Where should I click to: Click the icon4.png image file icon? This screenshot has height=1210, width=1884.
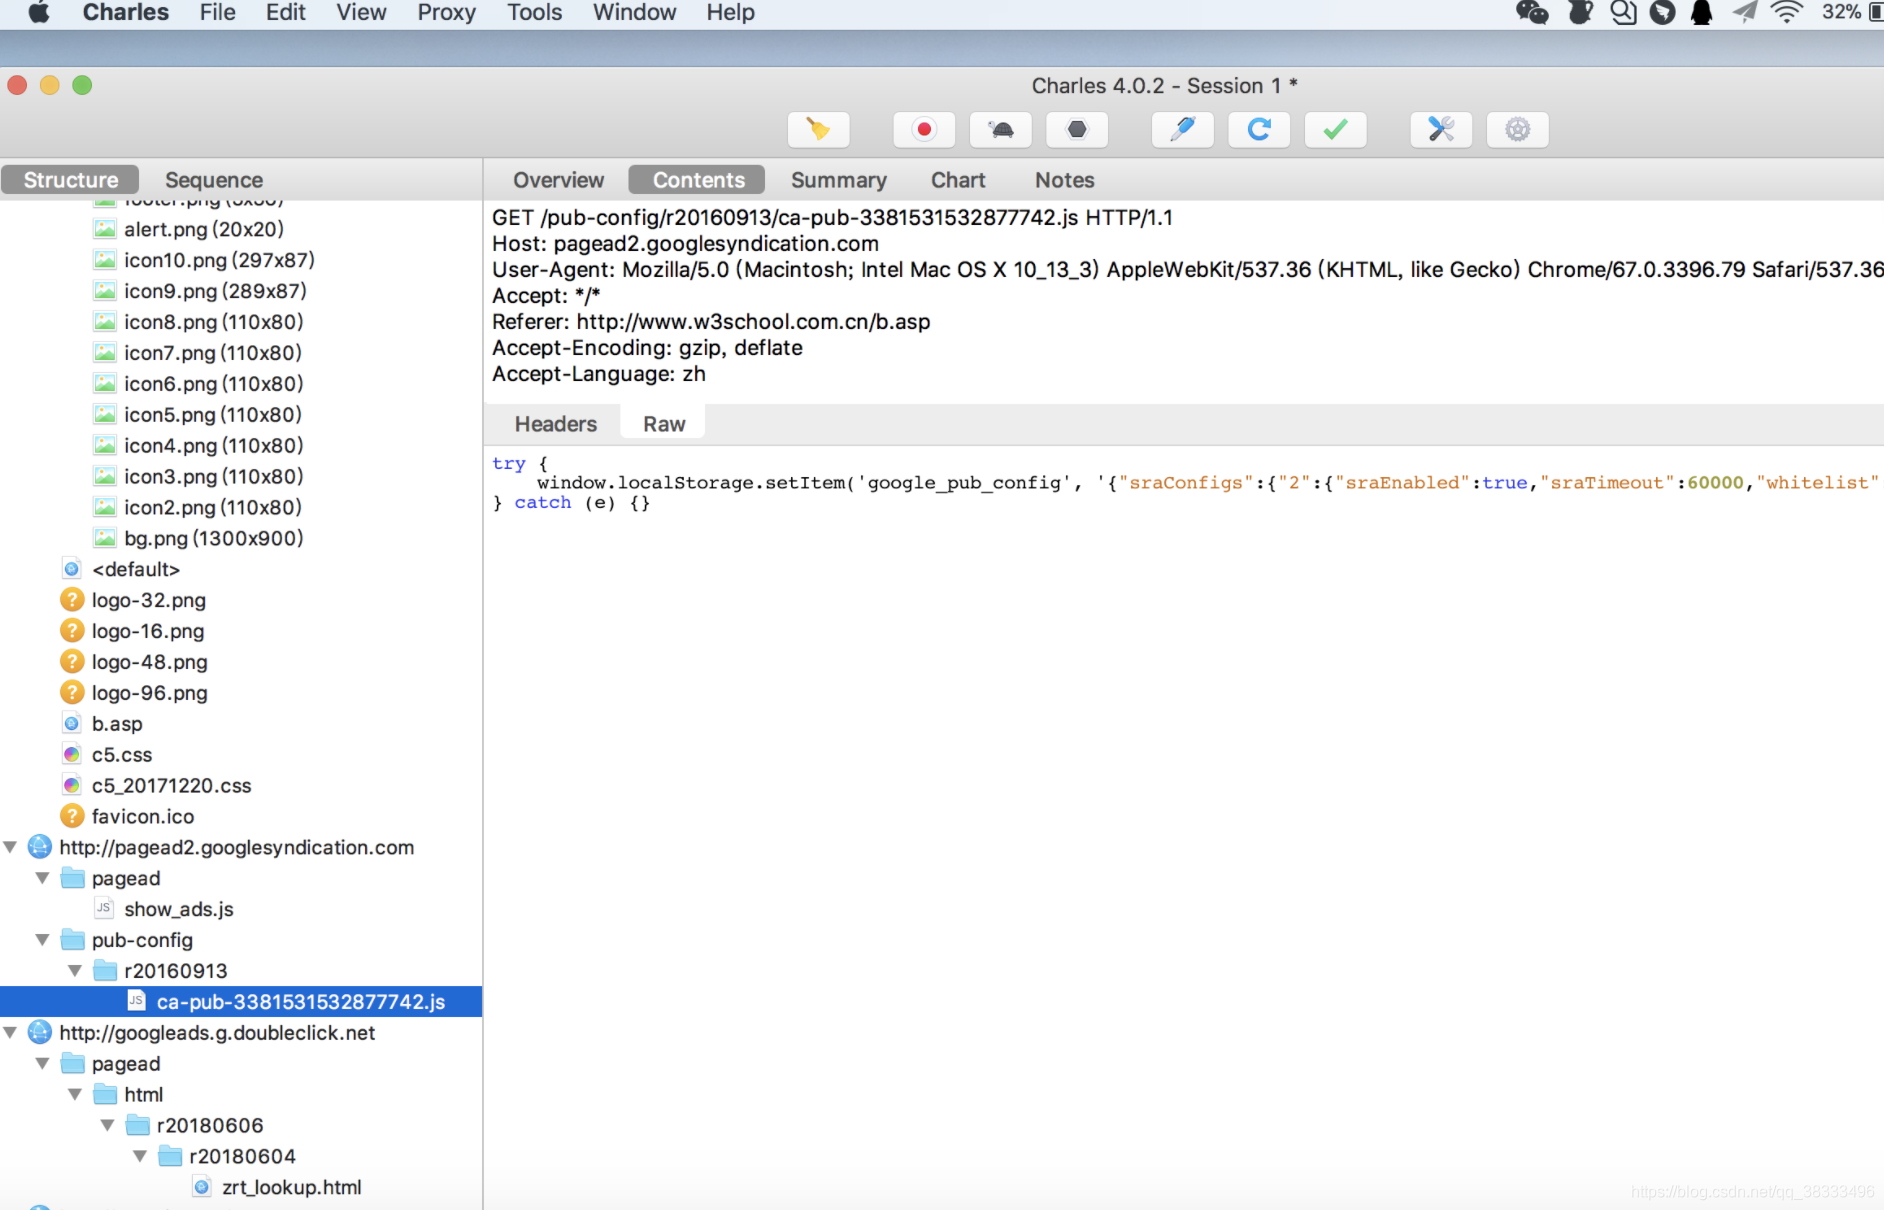(x=105, y=445)
